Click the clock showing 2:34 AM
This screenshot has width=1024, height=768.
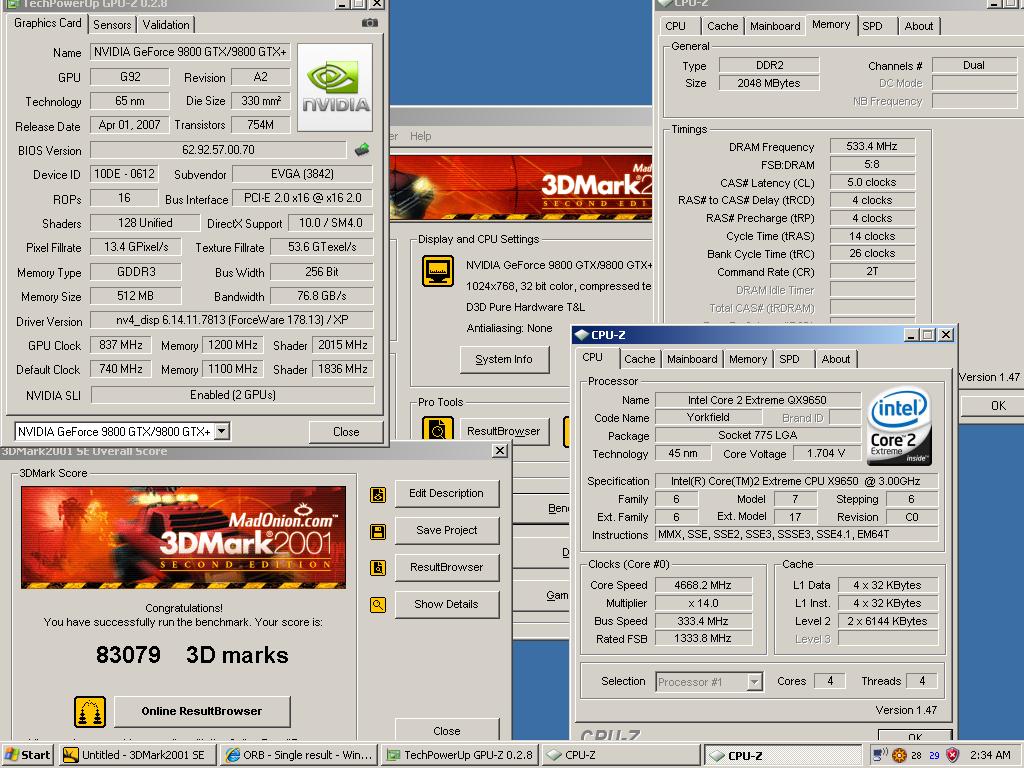pyautogui.click(x=989, y=755)
